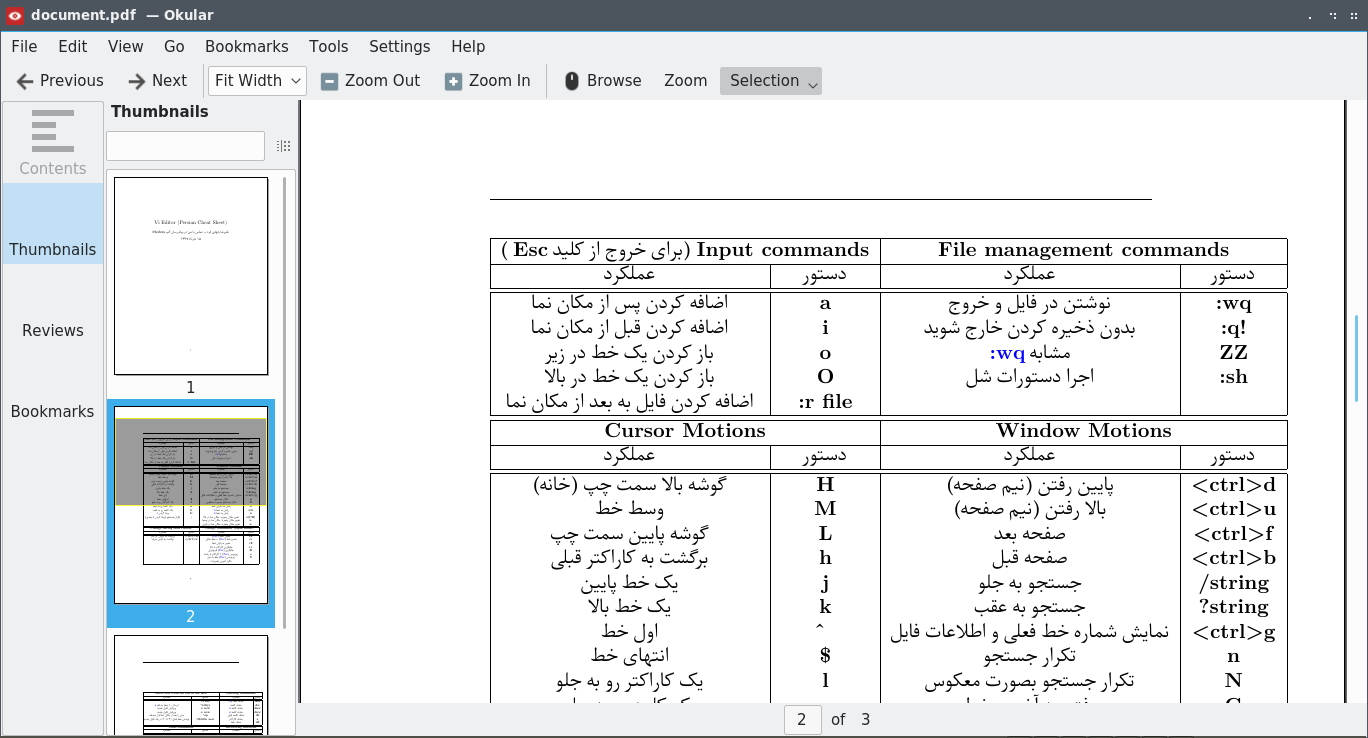Click the Zoom In plus icon

(454, 81)
